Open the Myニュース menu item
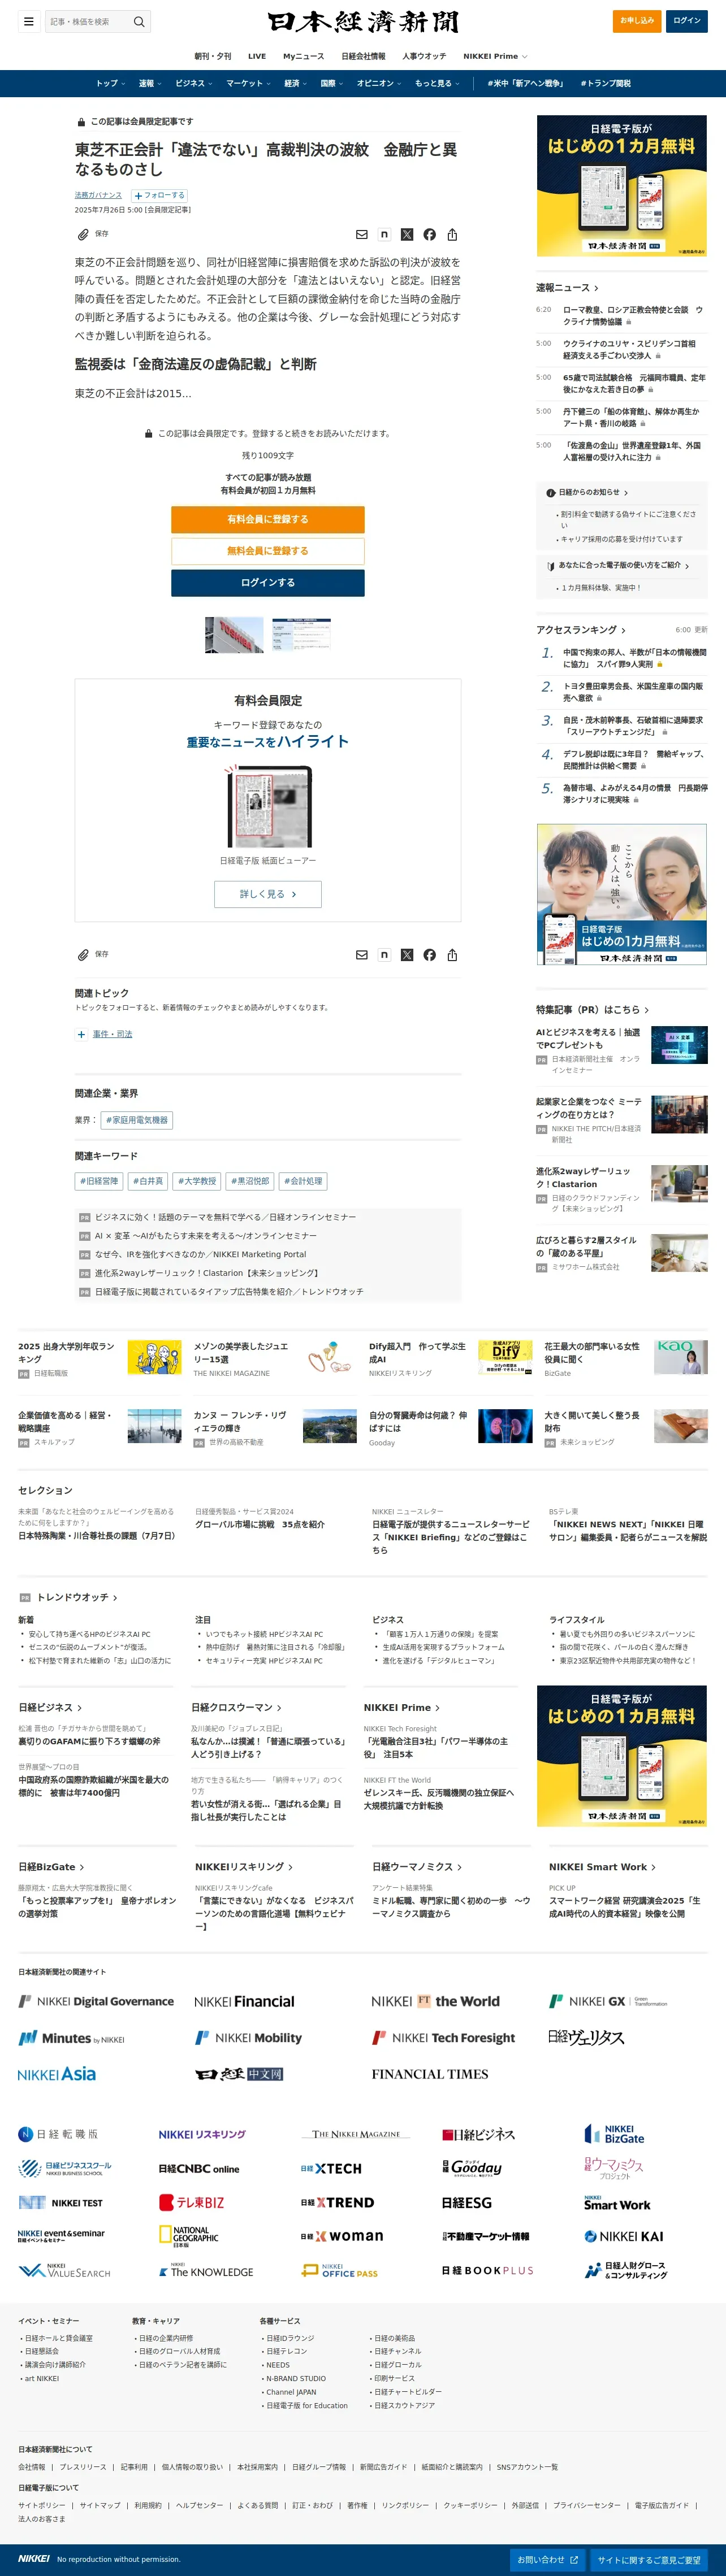Image resolution: width=726 pixels, height=2576 pixels. point(303,56)
